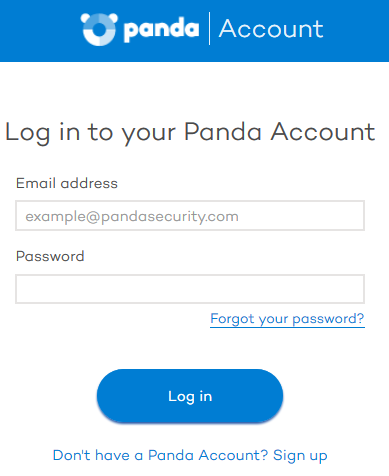The height and width of the screenshot is (476, 389).
Task: Focus the Password input box
Action: pyautogui.click(x=190, y=289)
